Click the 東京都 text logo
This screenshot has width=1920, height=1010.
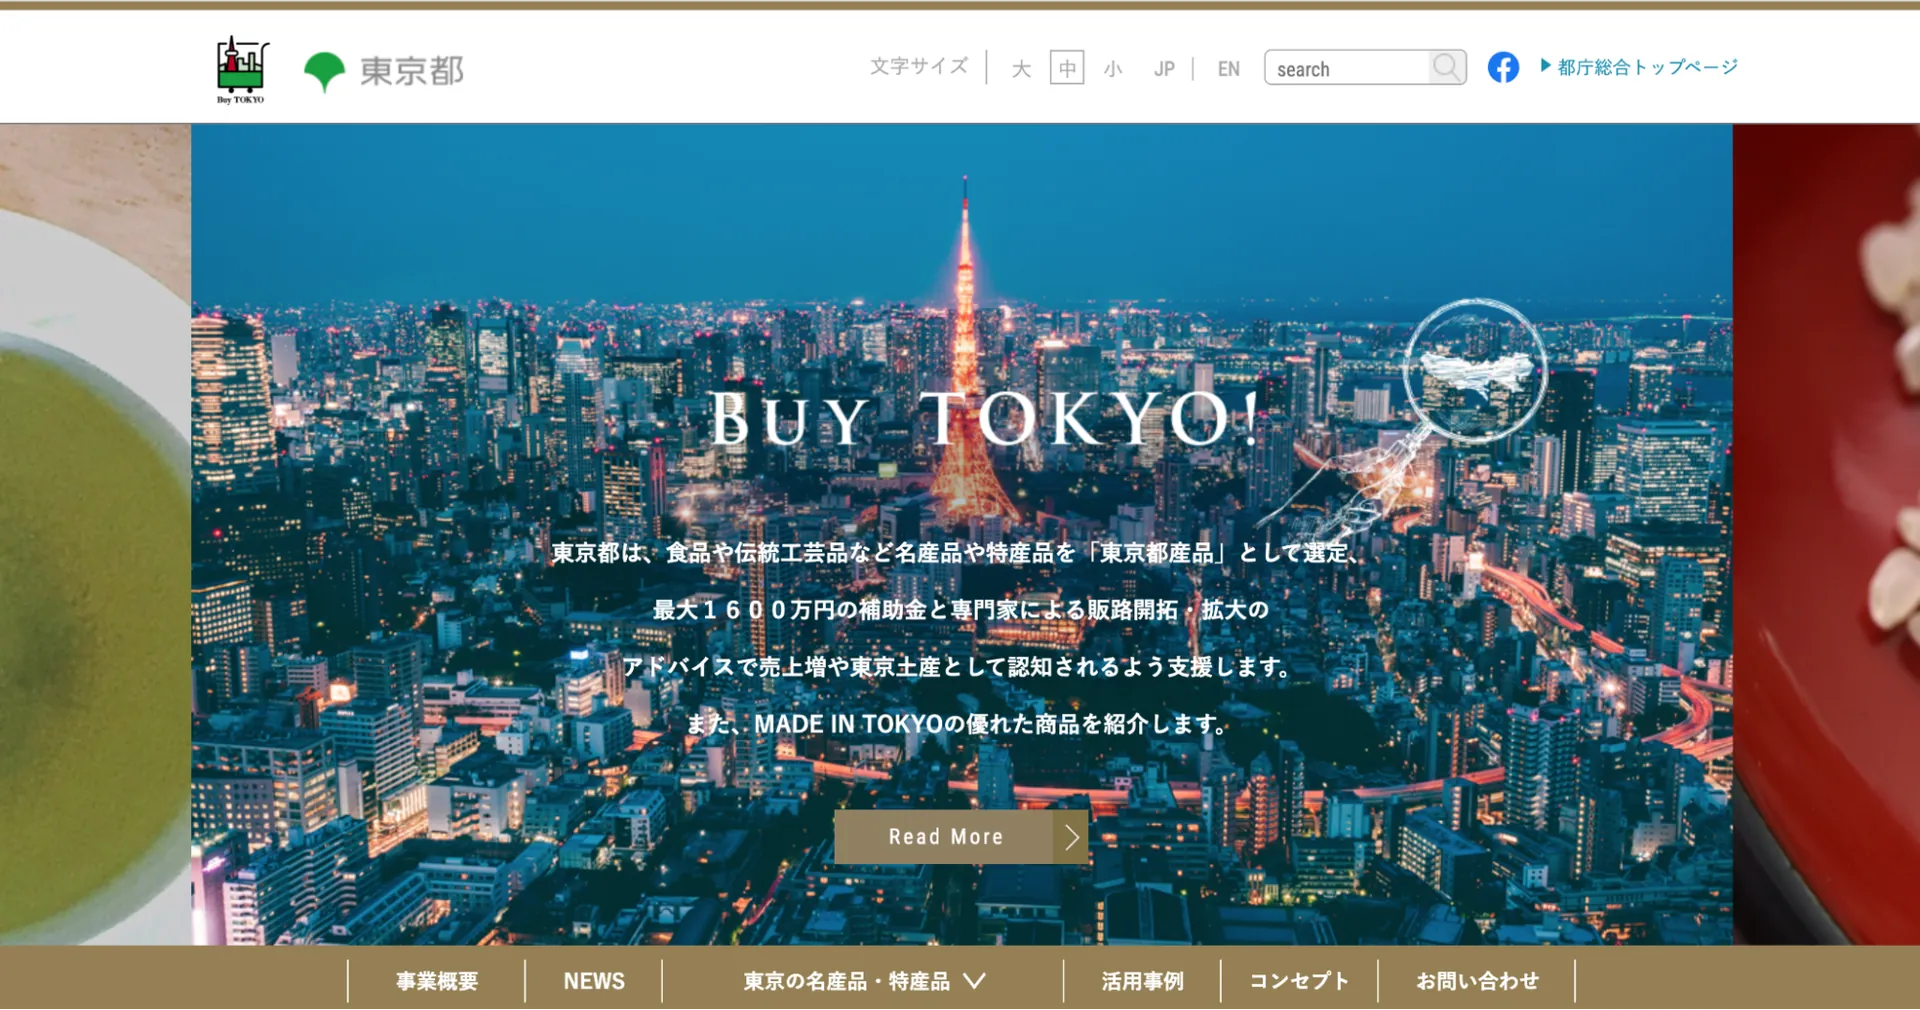pos(411,71)
